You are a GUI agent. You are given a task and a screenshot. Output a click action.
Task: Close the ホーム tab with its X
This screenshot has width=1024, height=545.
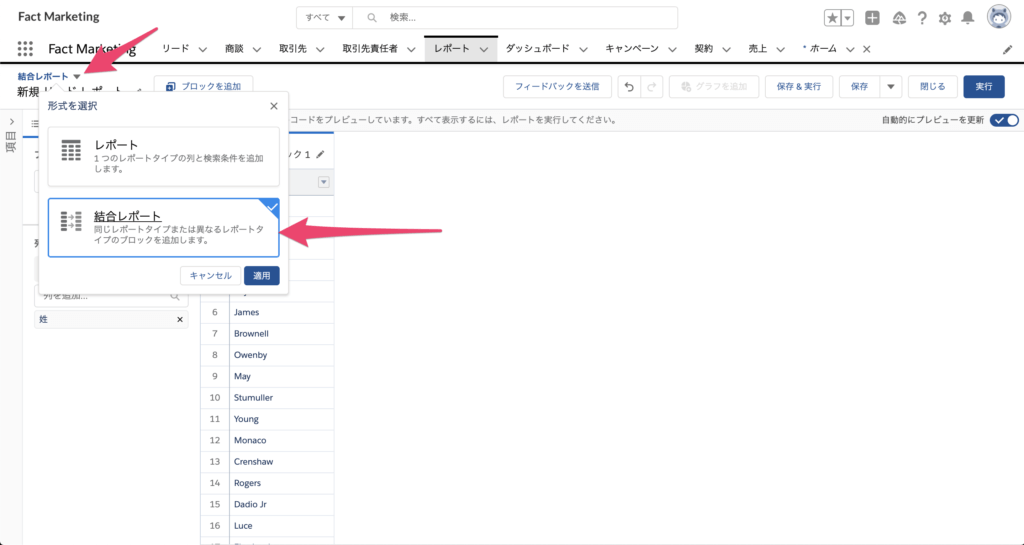867,49
